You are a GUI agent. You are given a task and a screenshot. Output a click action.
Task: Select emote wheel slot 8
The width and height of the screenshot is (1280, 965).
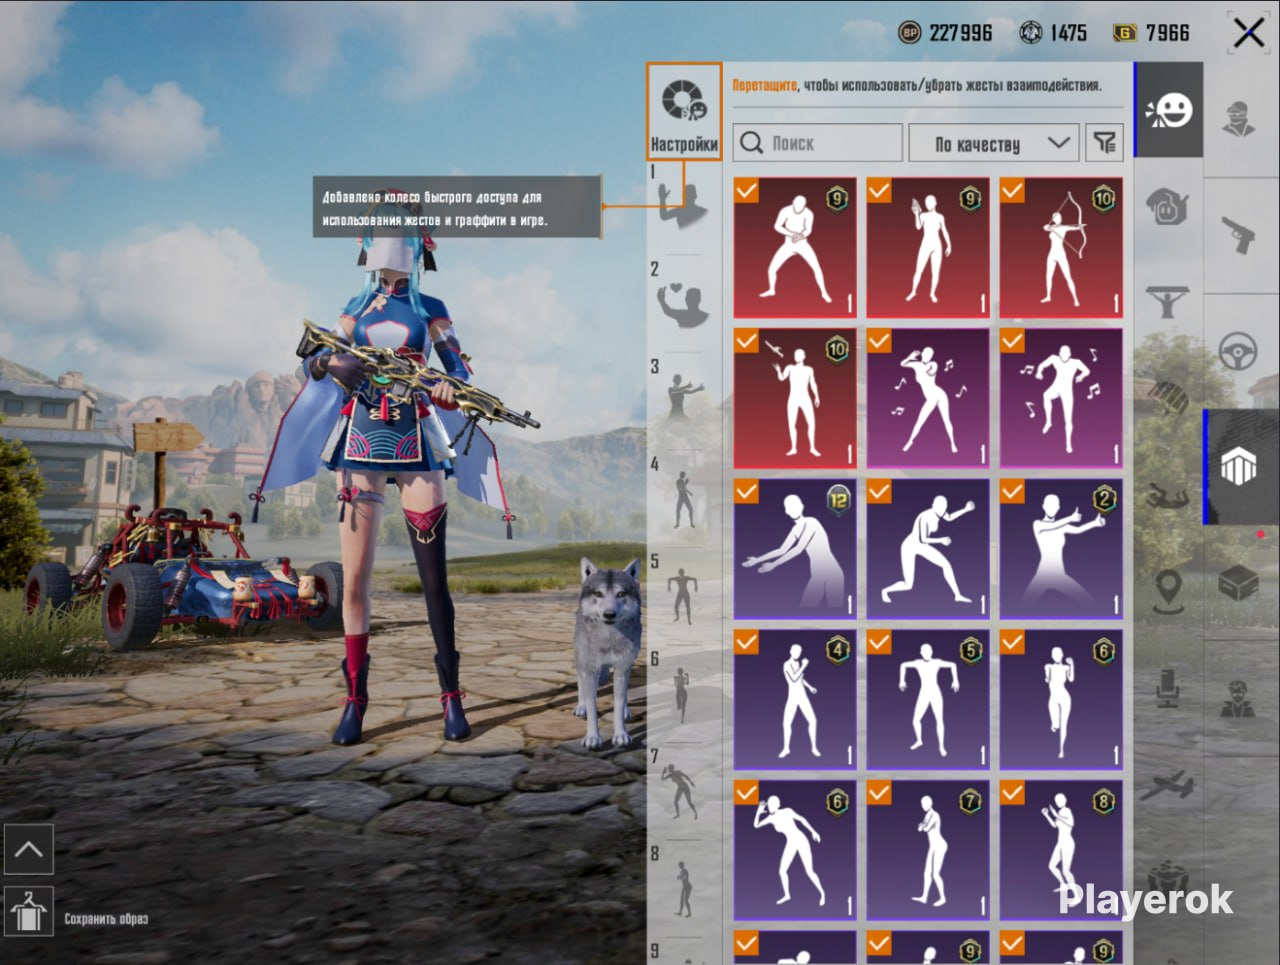tap(684, 887)
